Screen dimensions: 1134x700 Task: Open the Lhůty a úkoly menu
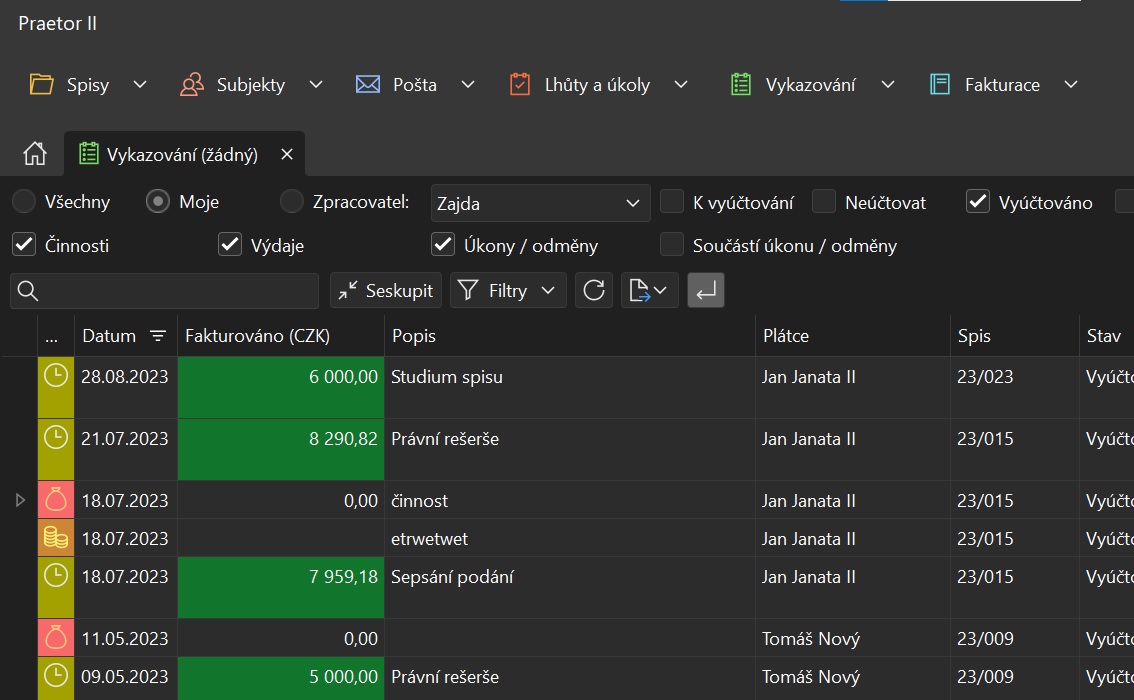pyautogui.click(x=597, y=85)
